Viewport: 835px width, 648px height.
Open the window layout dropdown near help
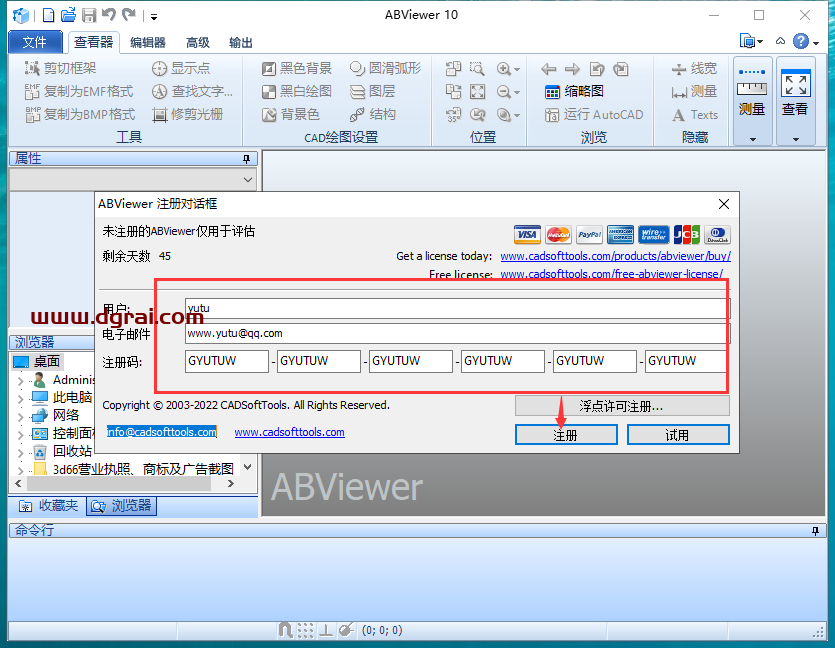[x=751, y=41]
